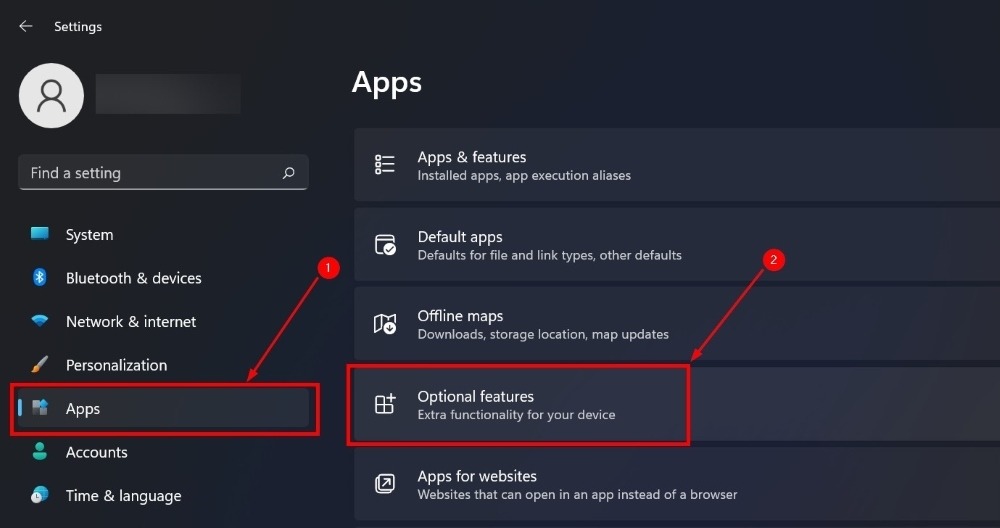
Task: Click the back arrow next to Settings
Action: pos(26,26)
